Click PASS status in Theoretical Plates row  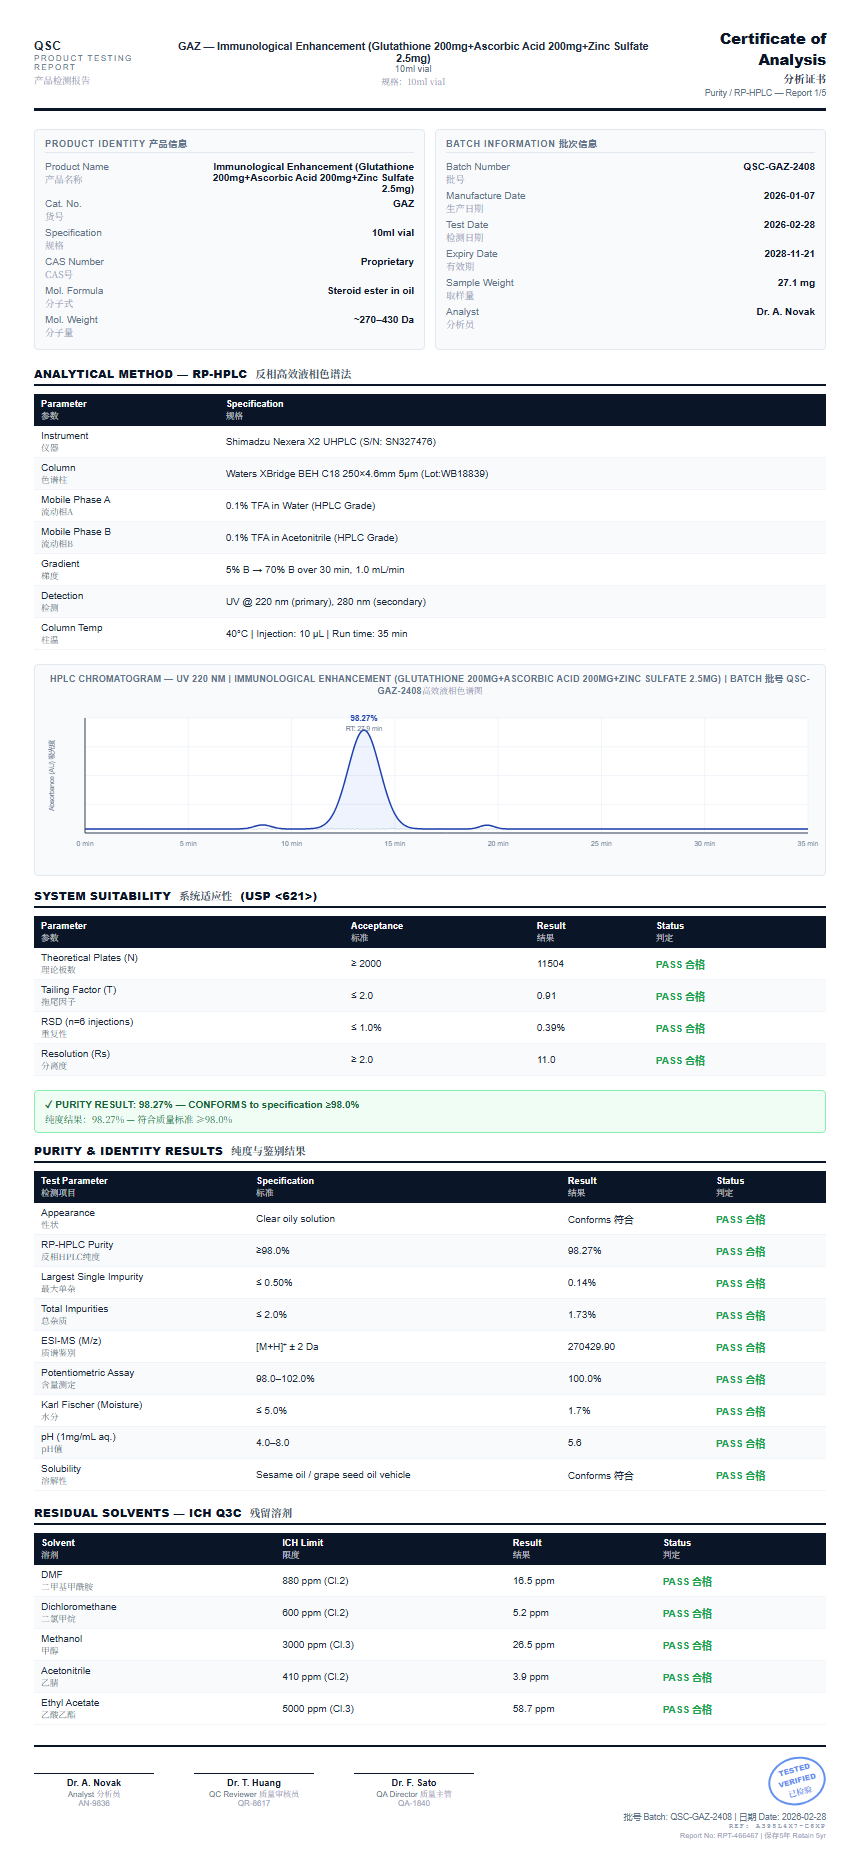tap(680, 965)
